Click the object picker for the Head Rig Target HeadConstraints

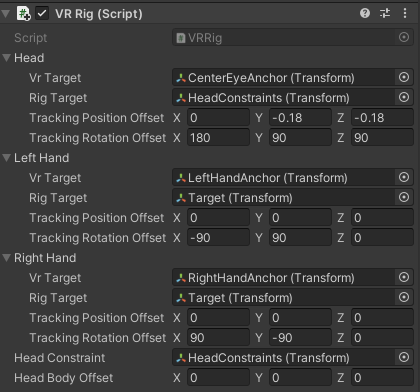(404, 97)
